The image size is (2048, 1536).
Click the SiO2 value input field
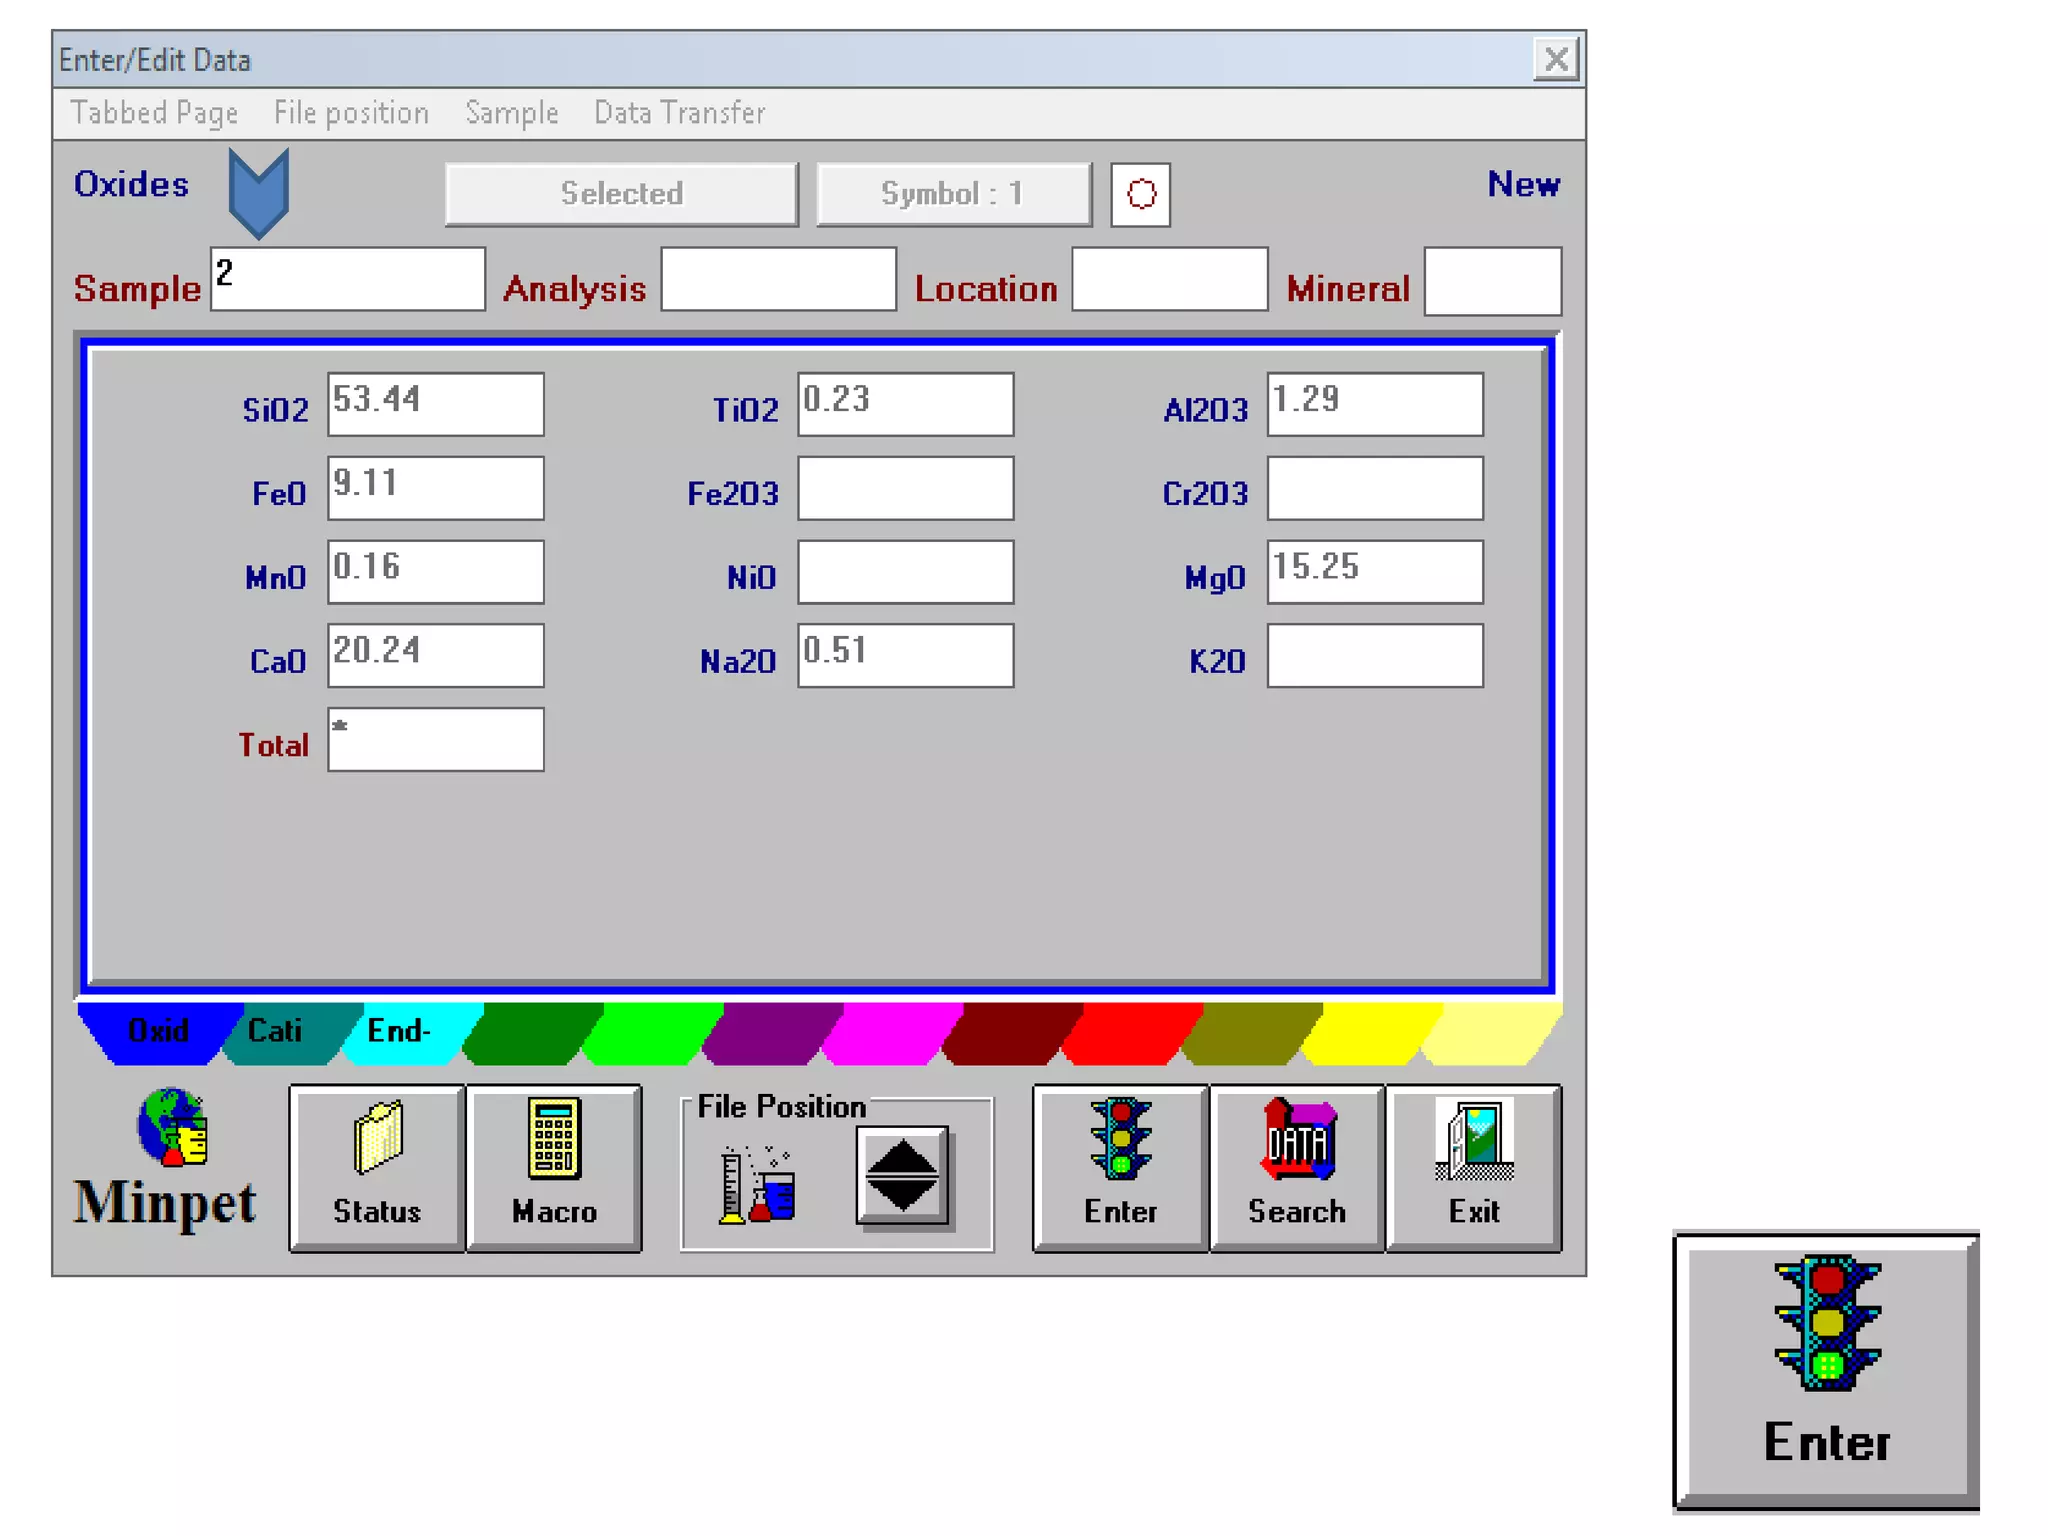pyautogui.click(x=435, y=404)
